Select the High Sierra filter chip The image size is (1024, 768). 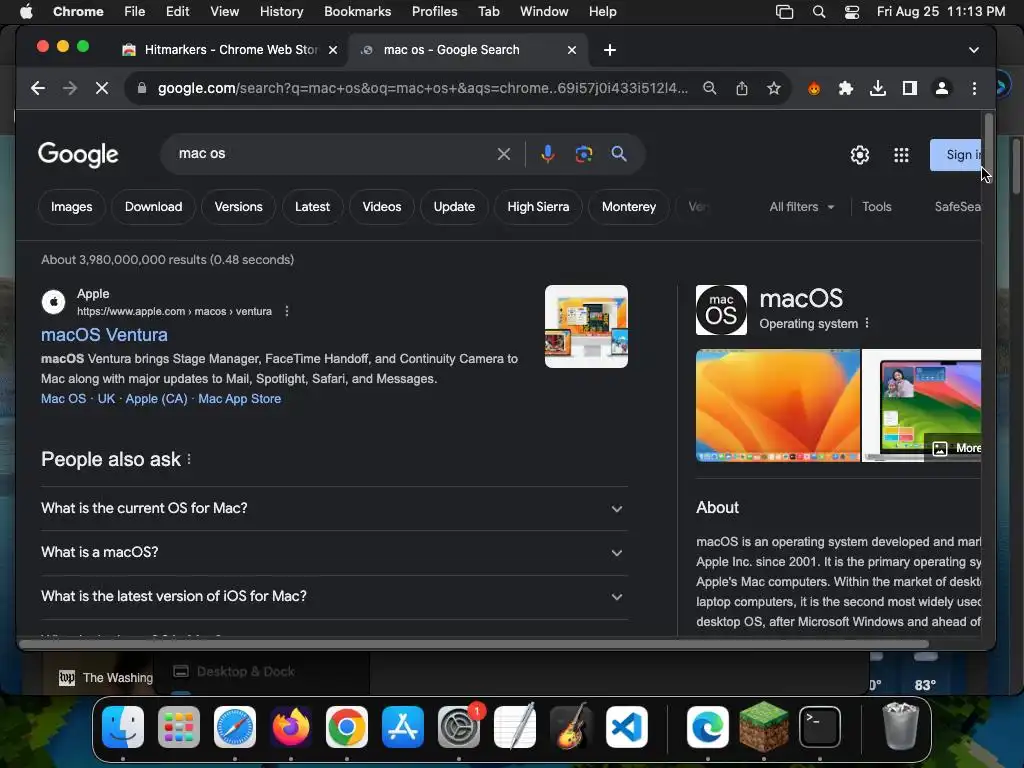tap(538, 207)
